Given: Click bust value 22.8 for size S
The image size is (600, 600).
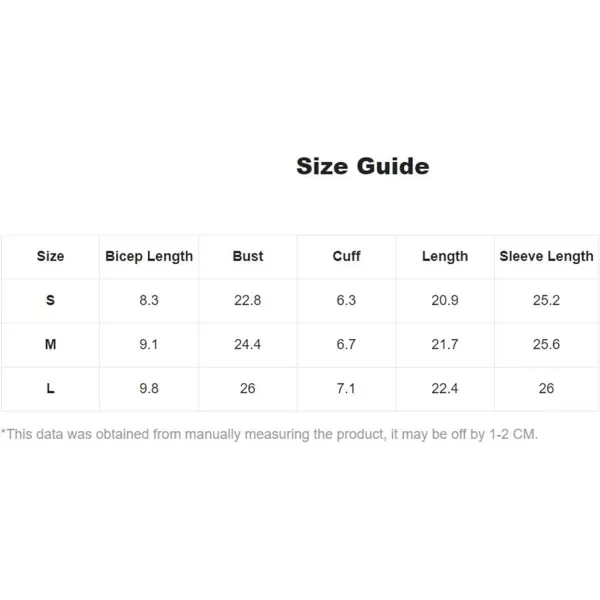Looking at the screenshot, I should click(x=248, y=300).
